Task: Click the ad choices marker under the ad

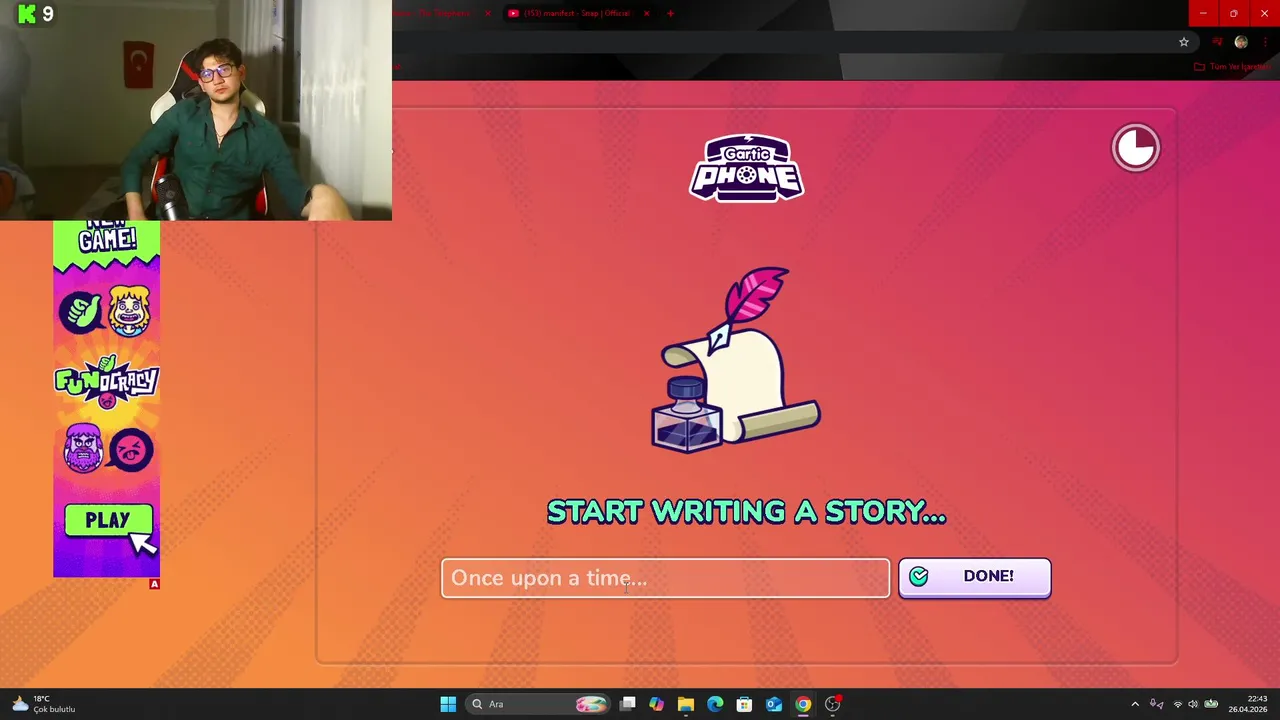Action: (x=154, y=584)
